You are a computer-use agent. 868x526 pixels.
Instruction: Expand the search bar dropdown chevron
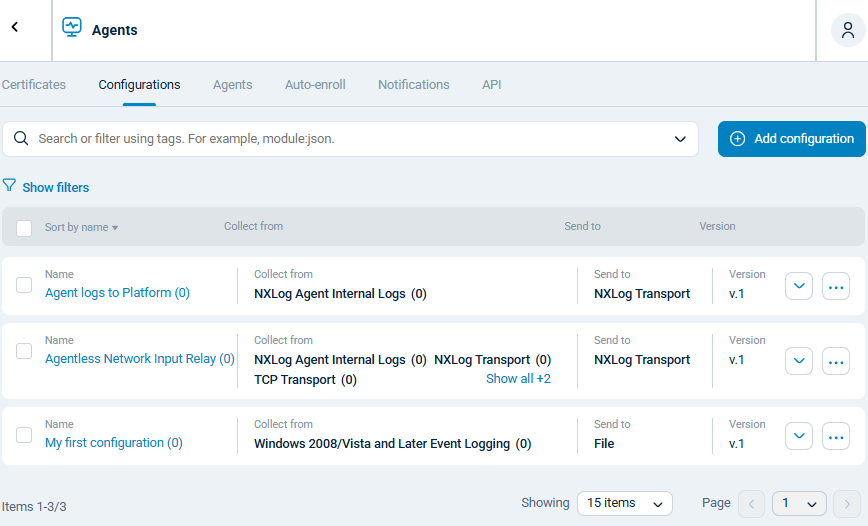[680, 139]
